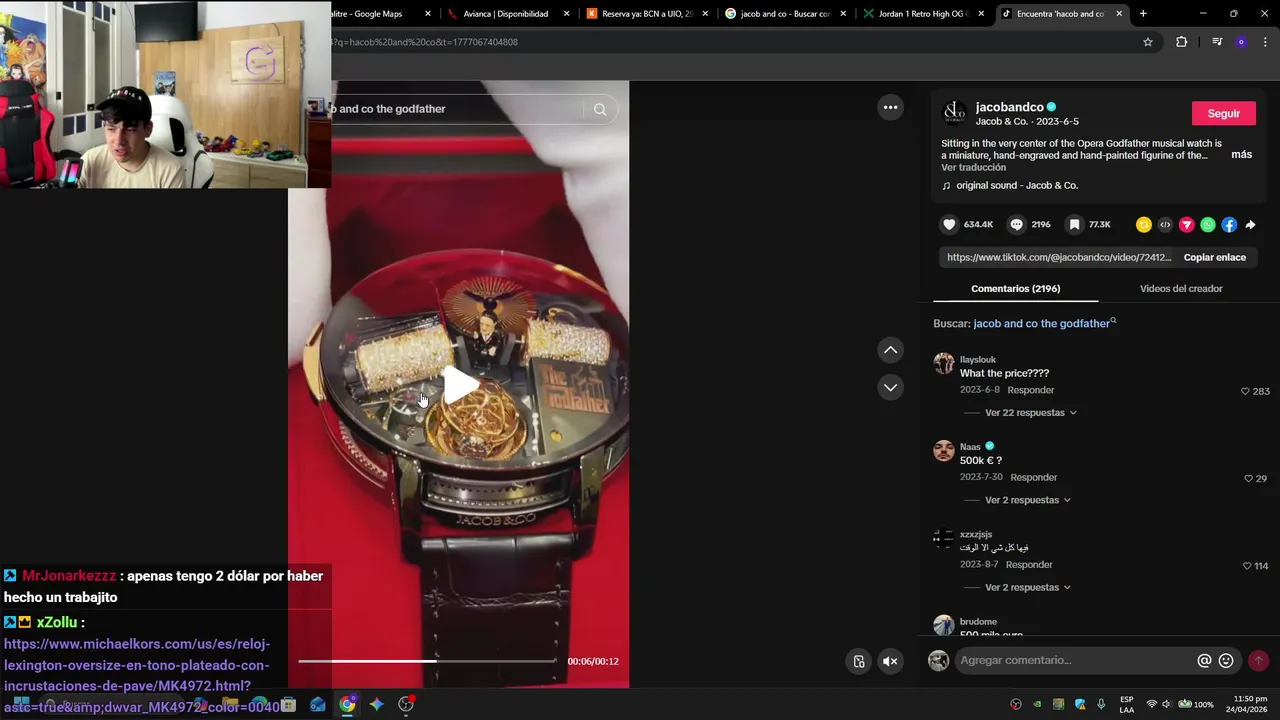
Task: Switch to Jordan 1 Retro High OG tab
Action: click(x=922, y=14)
